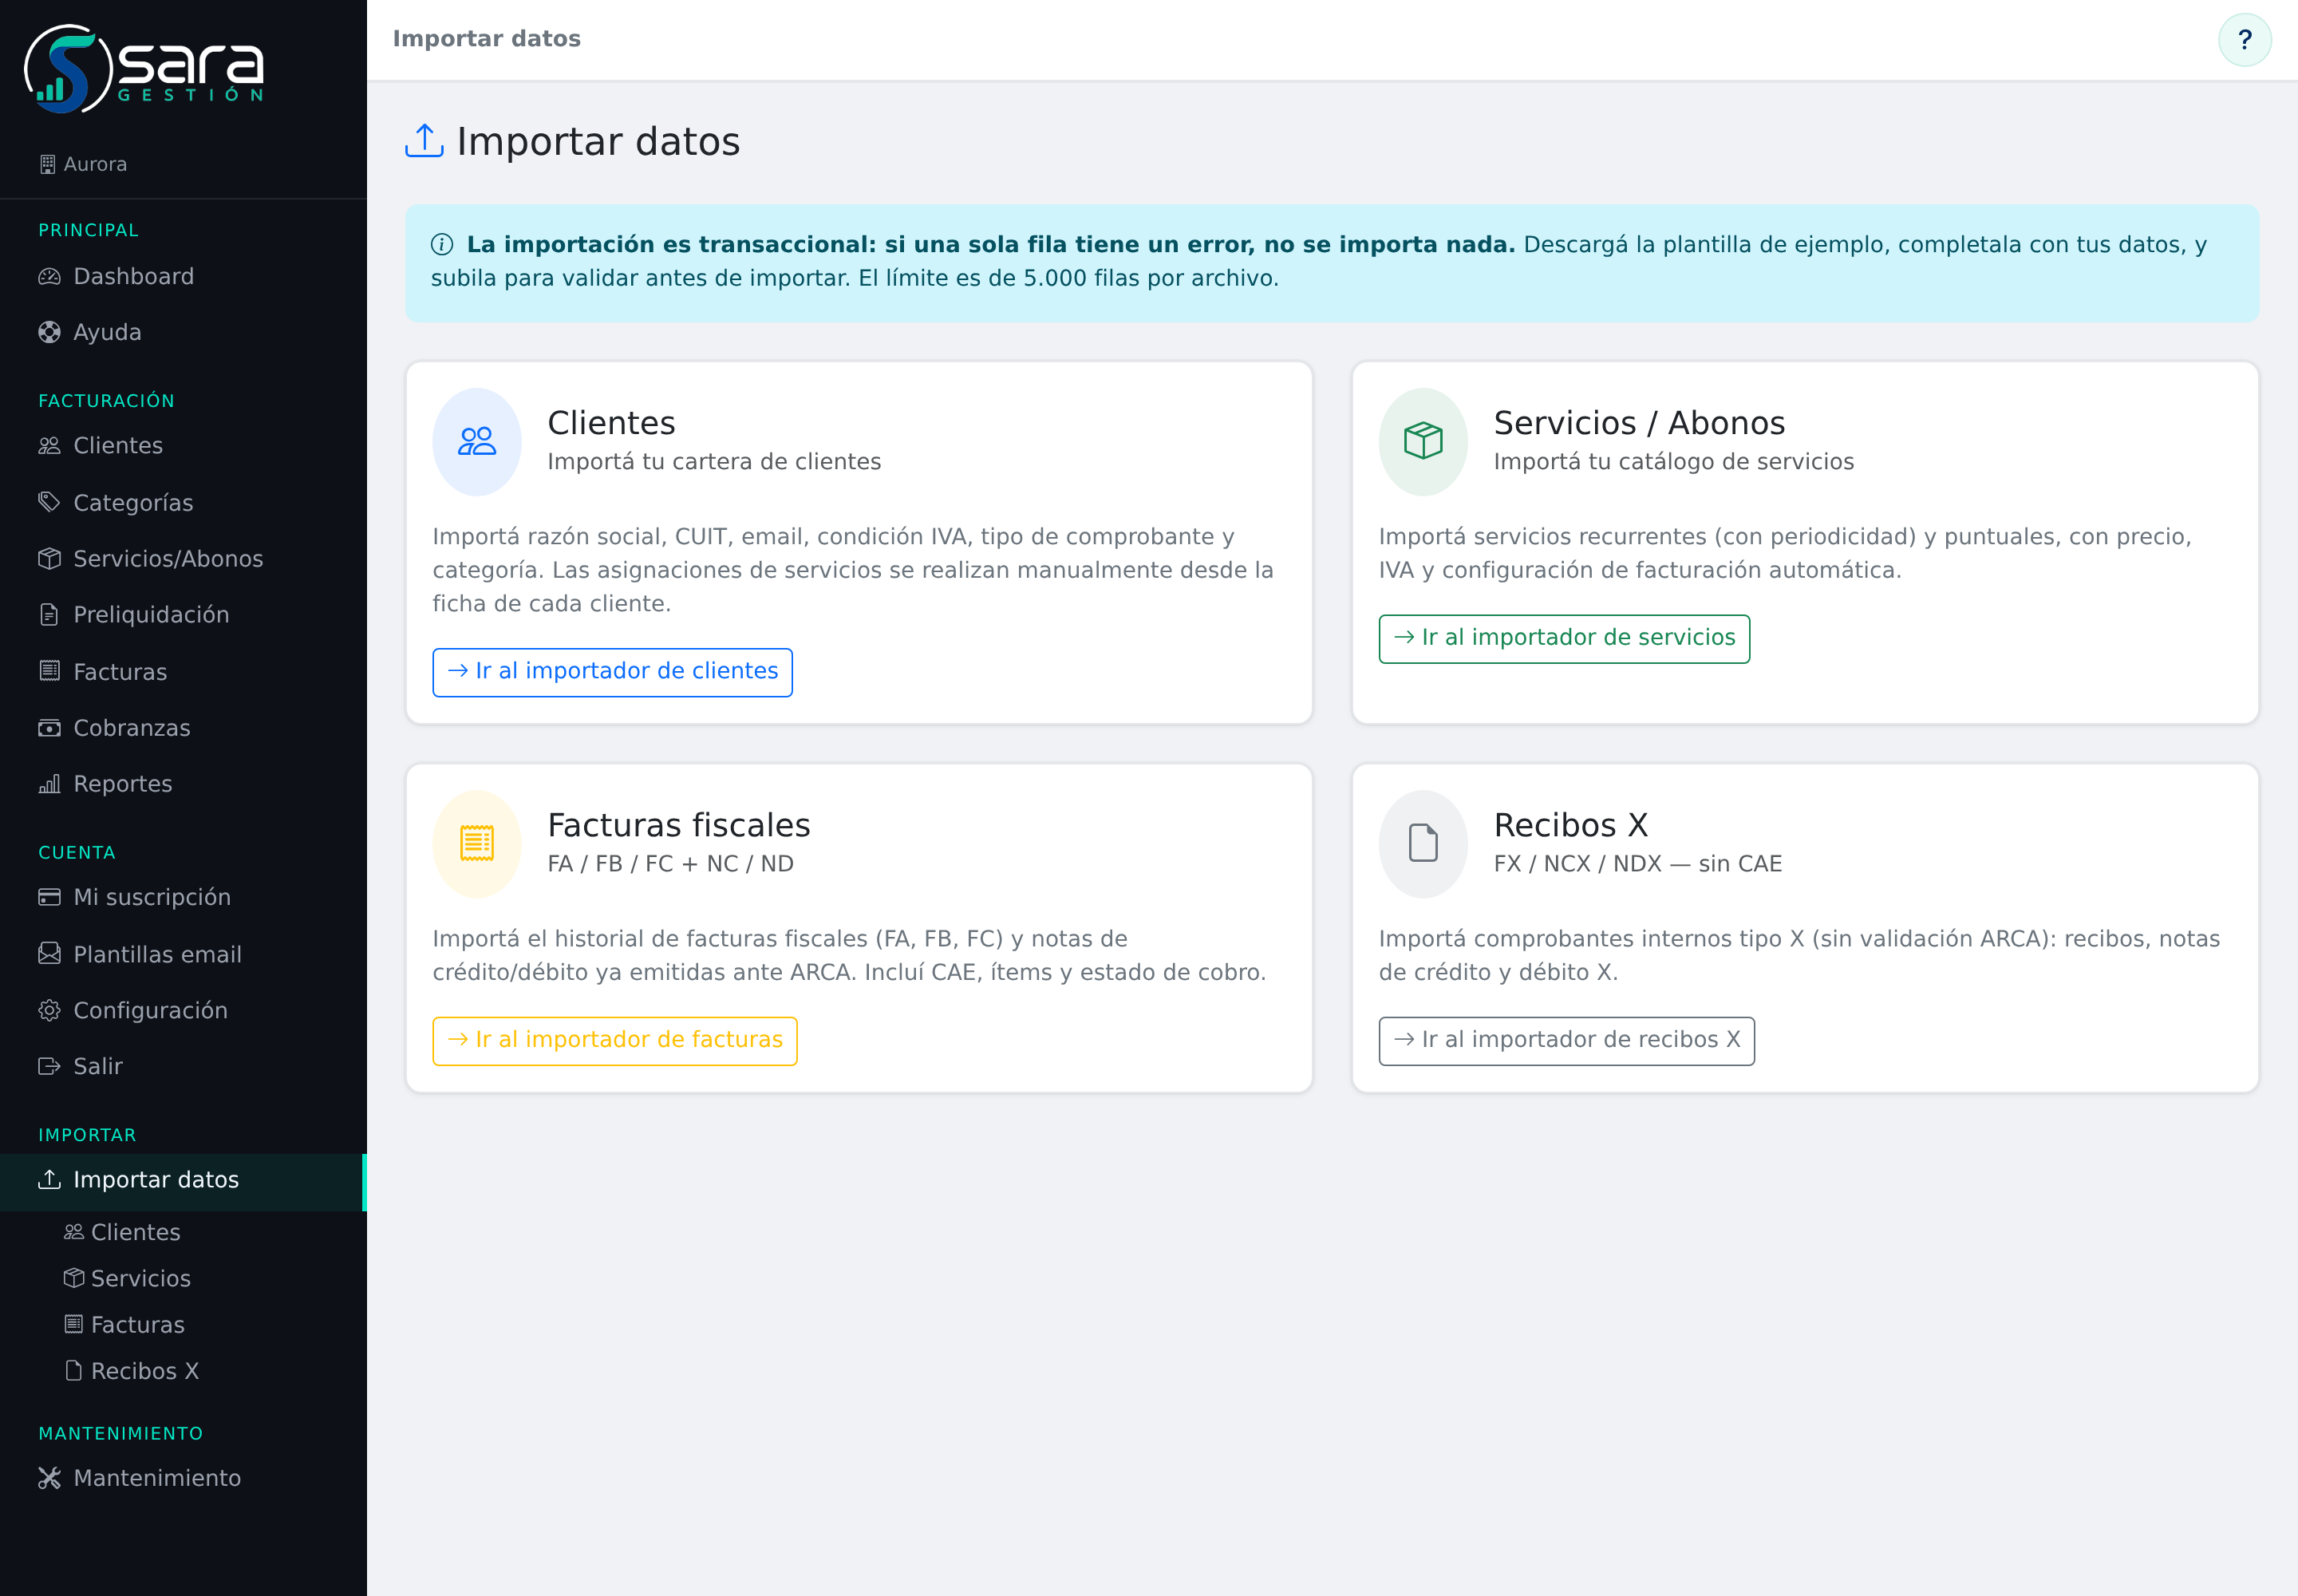The height and width of the screenshot is (1596, 2298).
Task: Select the Servicios sub-item under Importar datos
Action: pos(182,1278)
